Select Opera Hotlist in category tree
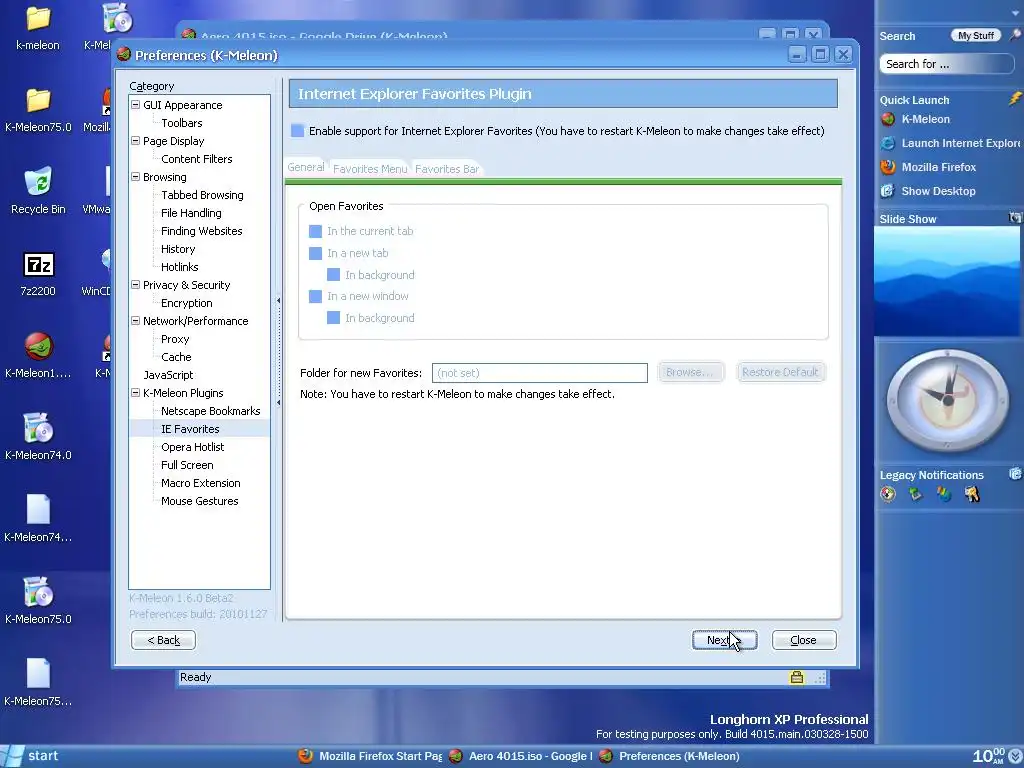 (192, 447)
